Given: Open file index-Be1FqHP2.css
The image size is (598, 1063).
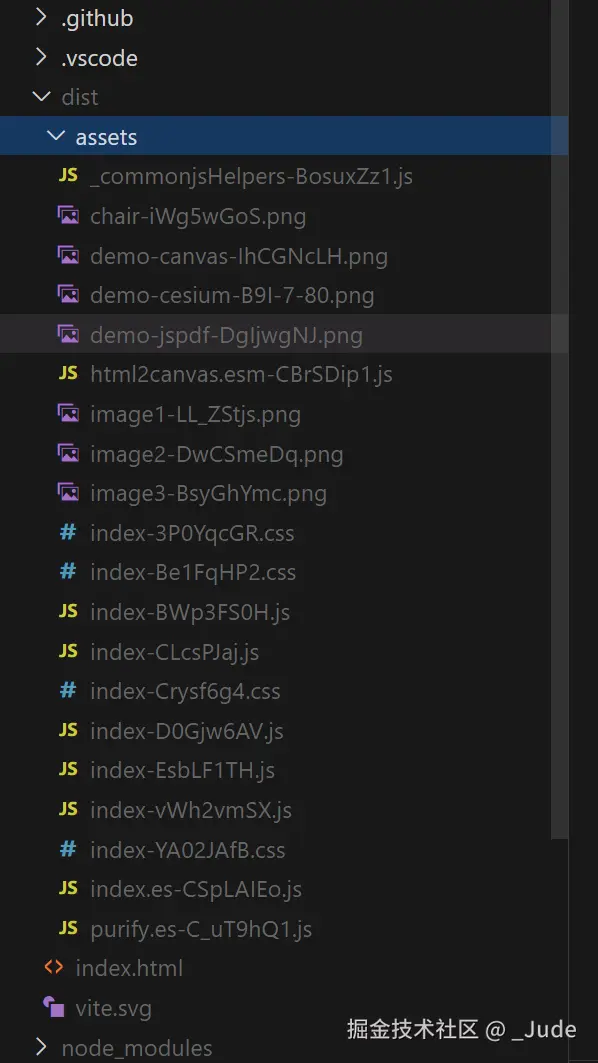Looking at the screenshot, I should pyautogui.click(x=193, y=572).
